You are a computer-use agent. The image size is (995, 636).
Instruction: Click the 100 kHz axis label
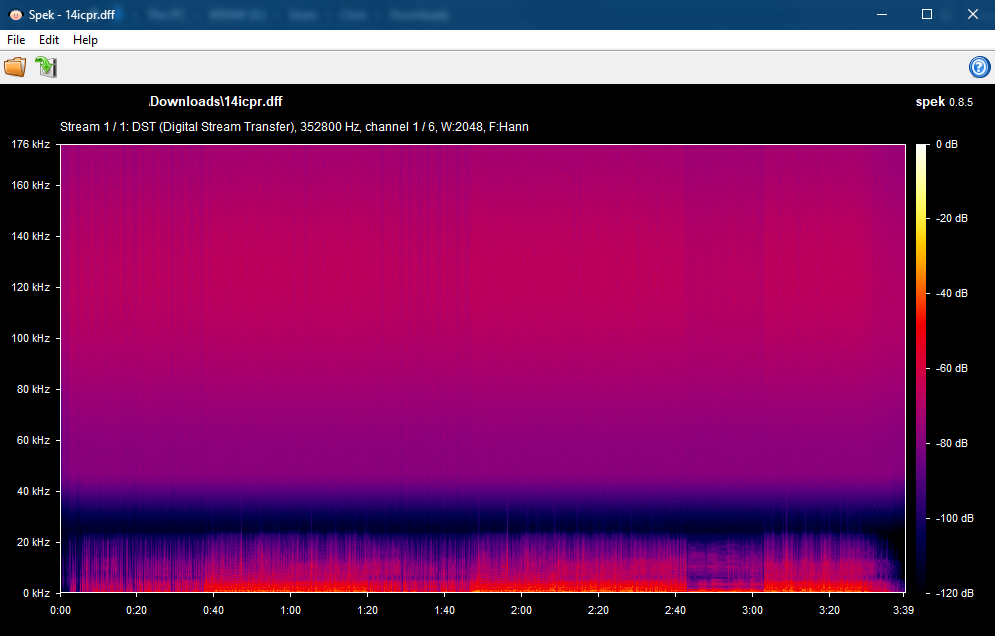[x=30, y=338]
